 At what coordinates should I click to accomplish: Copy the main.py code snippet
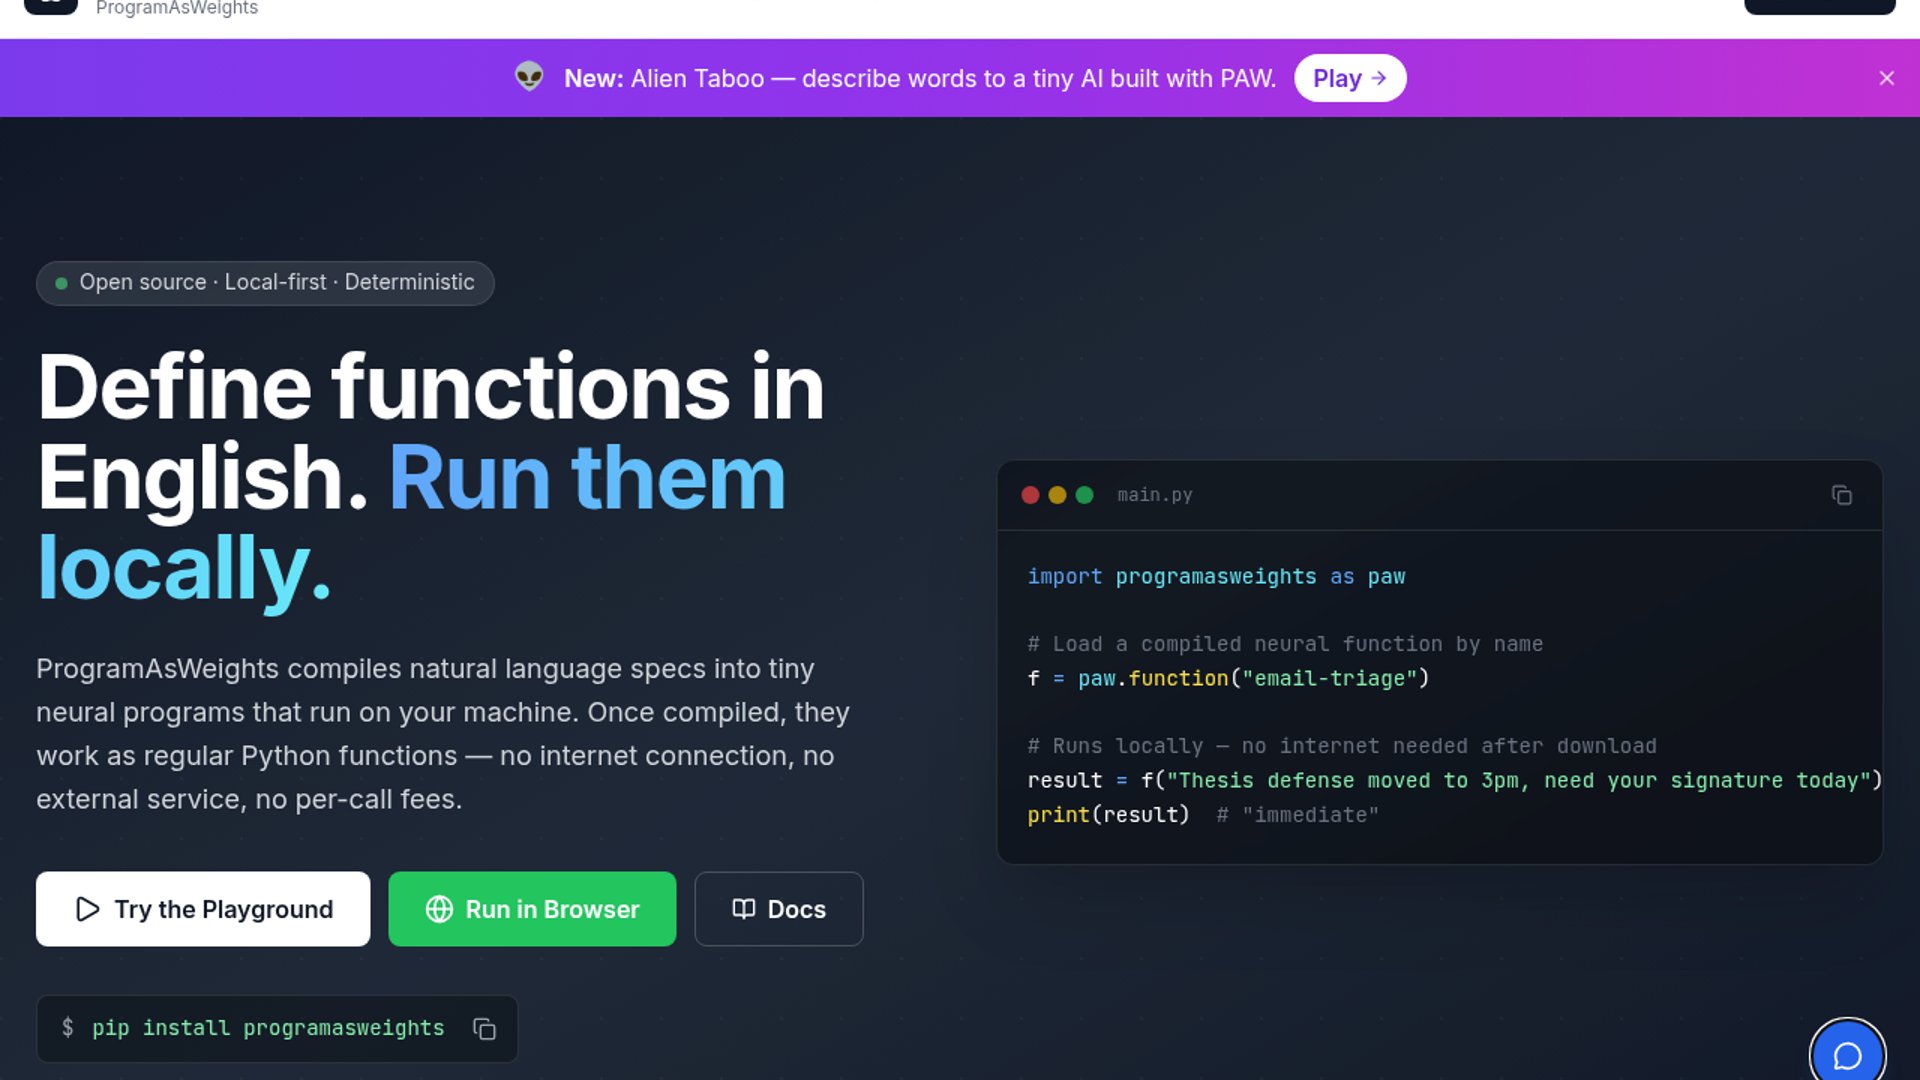1841,495
